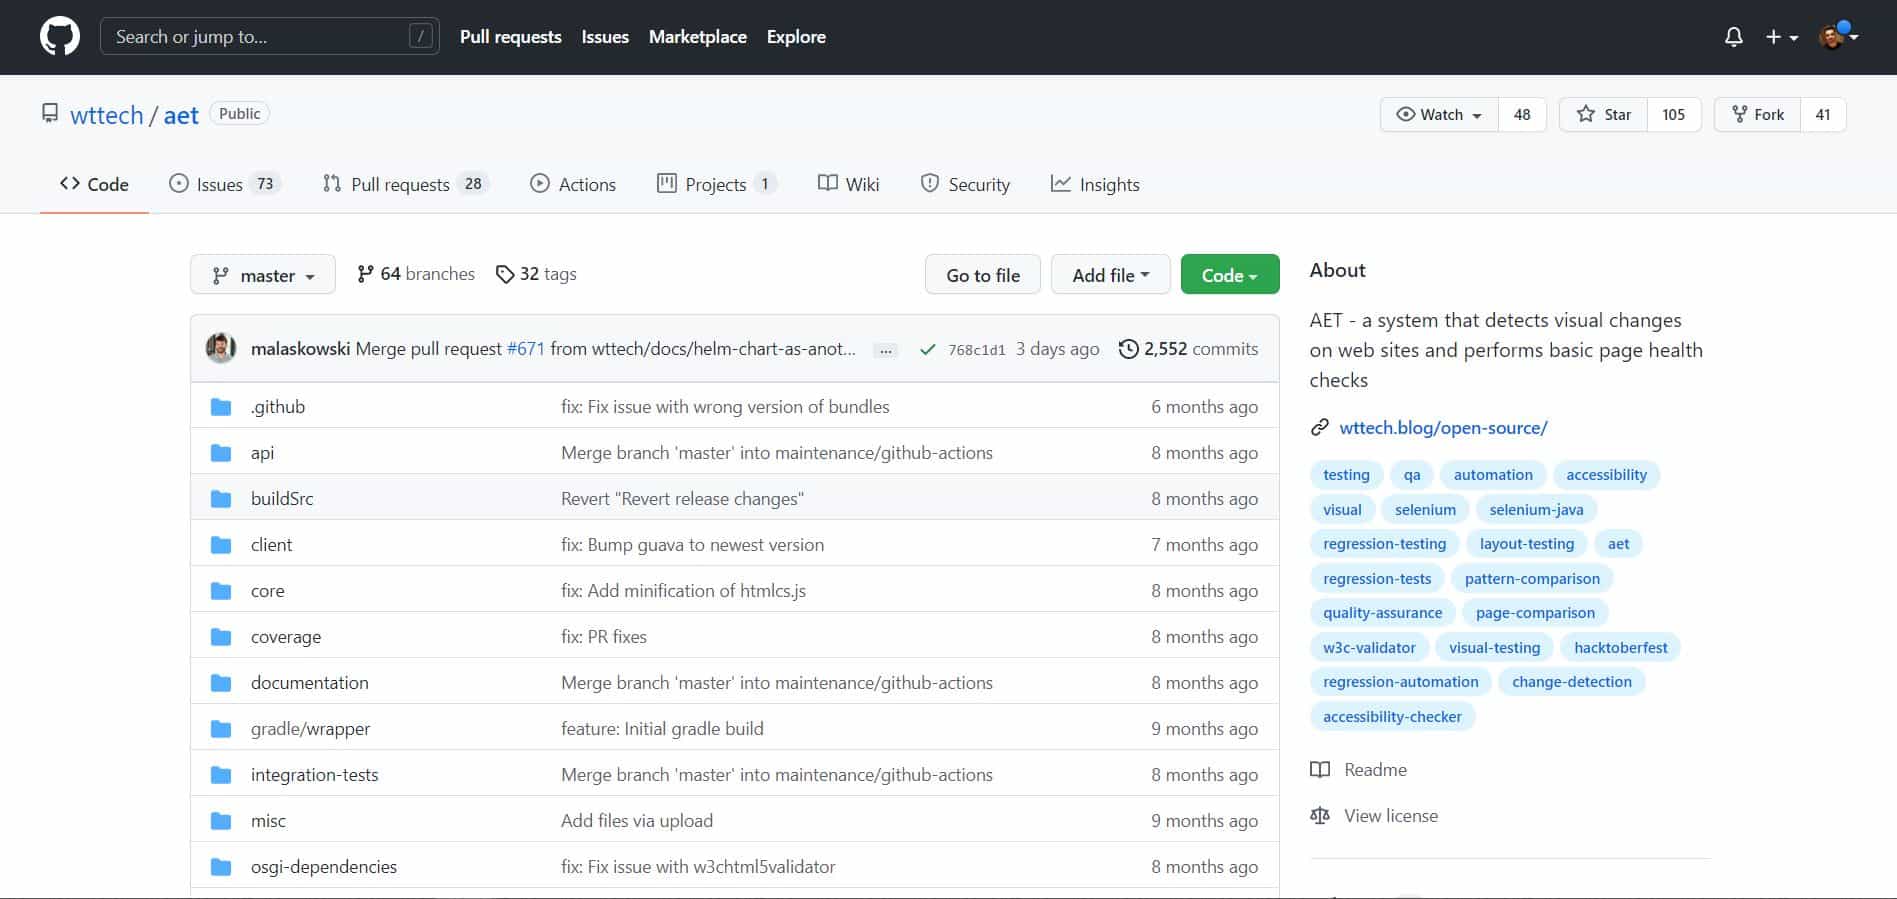Open the master branch selector
Screen dimensions: 1897x899
pos(263,275)
